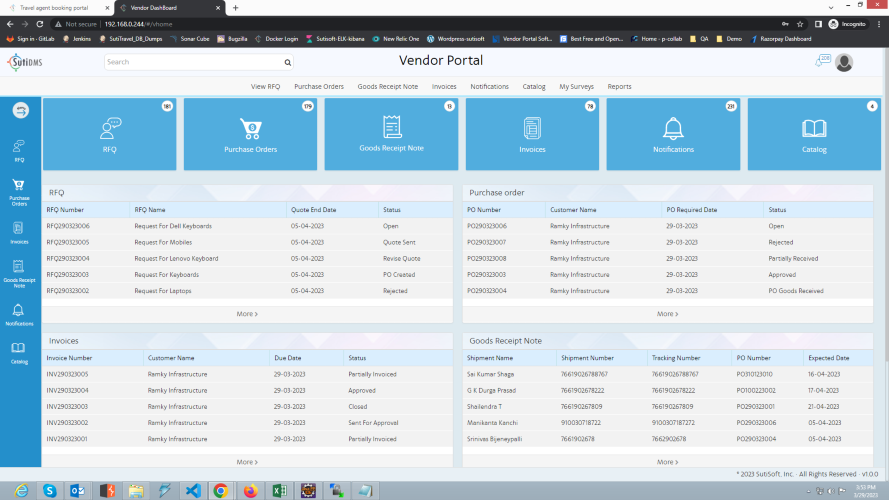Open the Catalog book dashboard tile
This screenshot has height=500, width=889.
[x=814, y=134]
